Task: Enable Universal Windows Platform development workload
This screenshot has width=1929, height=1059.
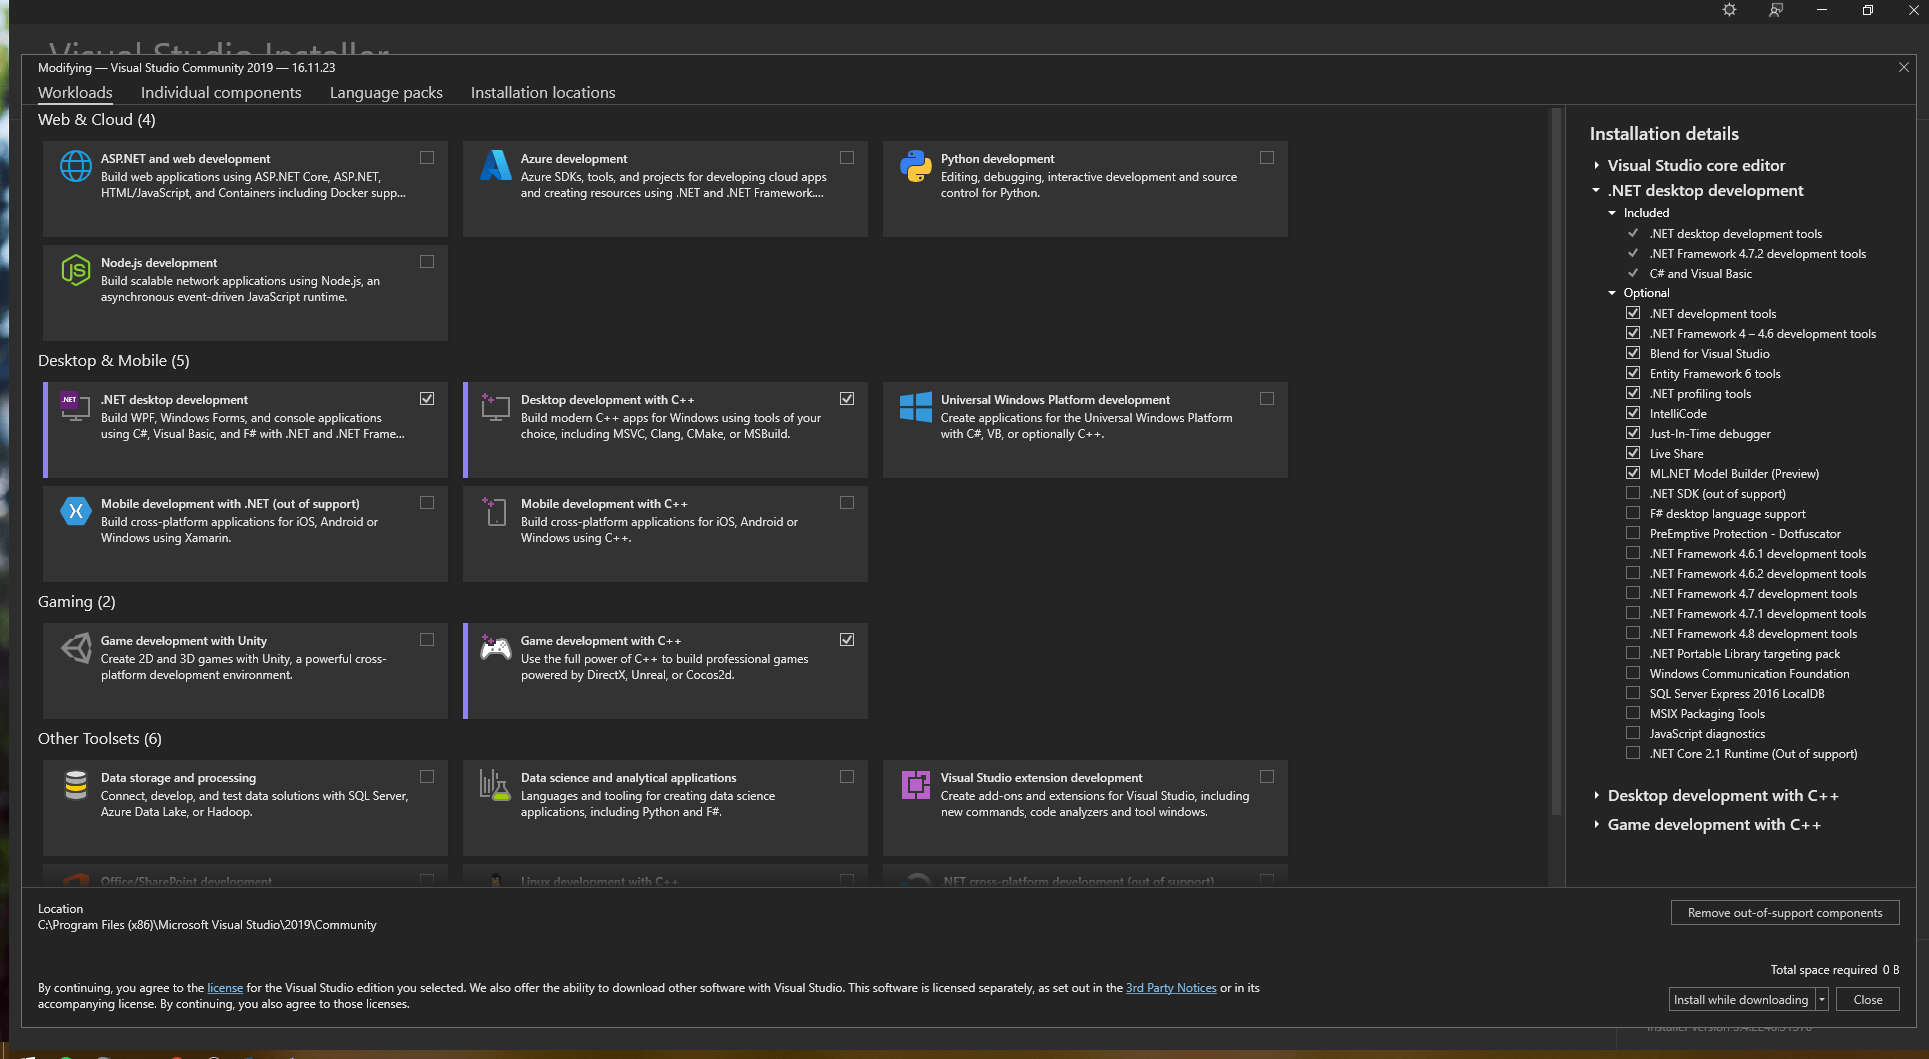Action: click(x=1267, y=399)
